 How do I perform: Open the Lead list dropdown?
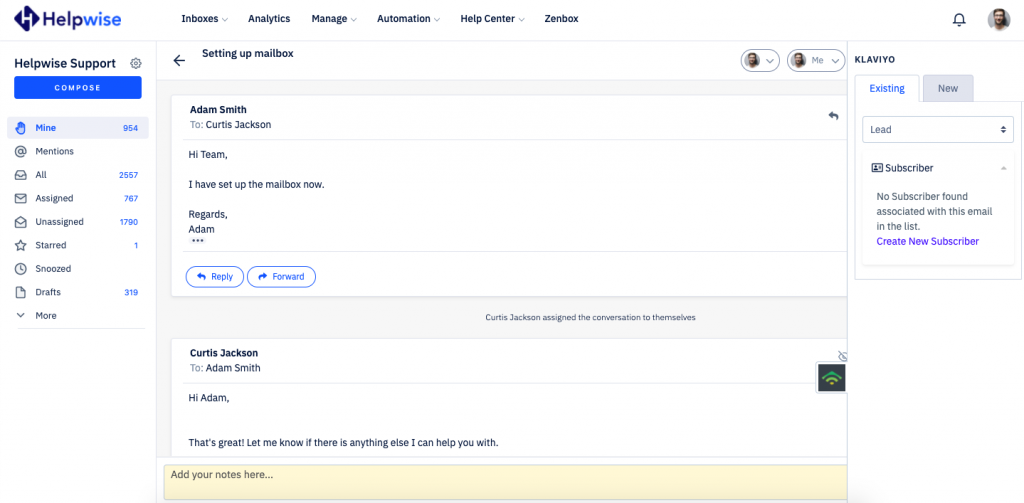pyautogui.click(x=937, y=129)
